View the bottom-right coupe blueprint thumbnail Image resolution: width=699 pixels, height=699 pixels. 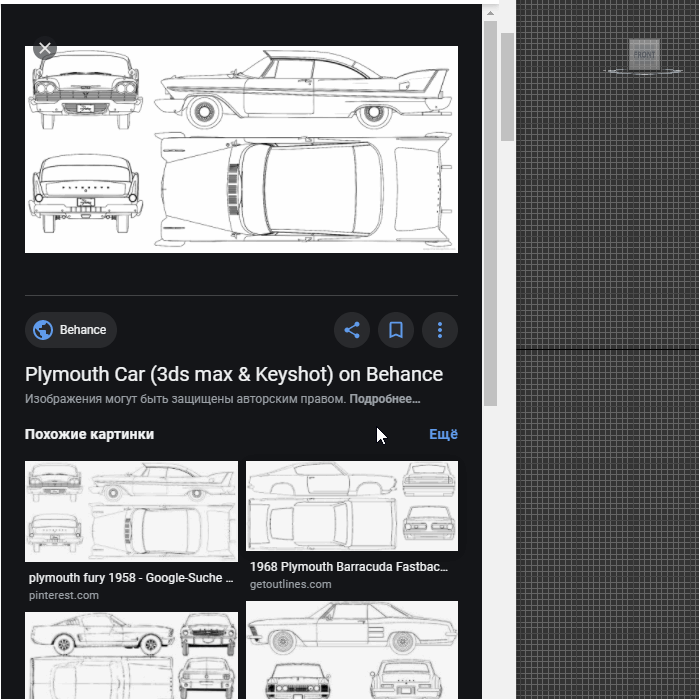[352, 649]
